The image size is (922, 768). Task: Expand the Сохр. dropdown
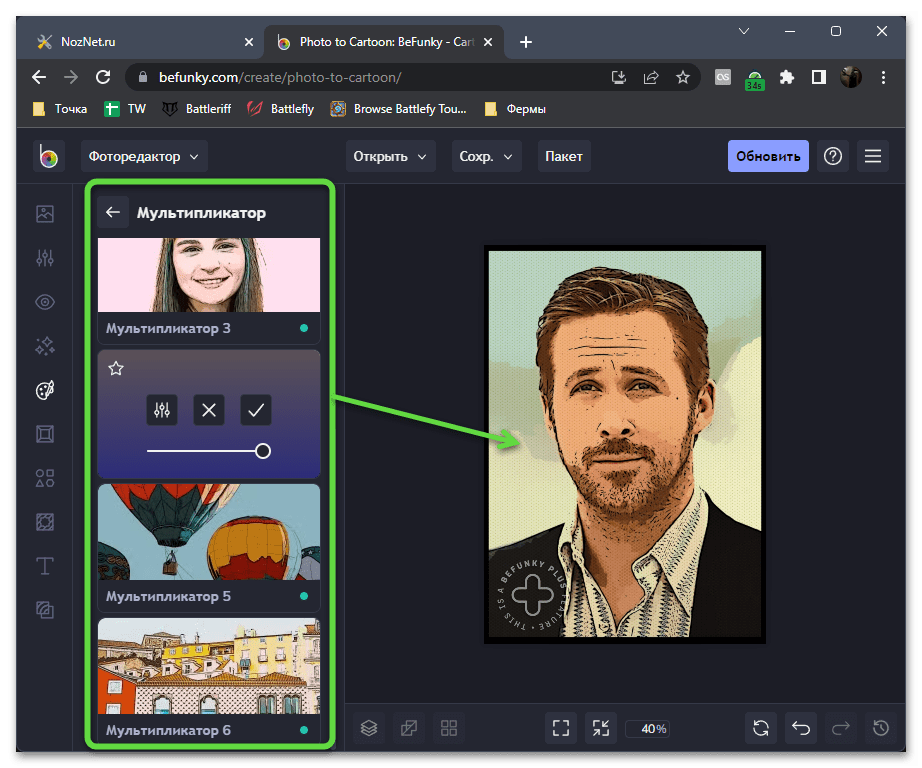click(486, 156)
